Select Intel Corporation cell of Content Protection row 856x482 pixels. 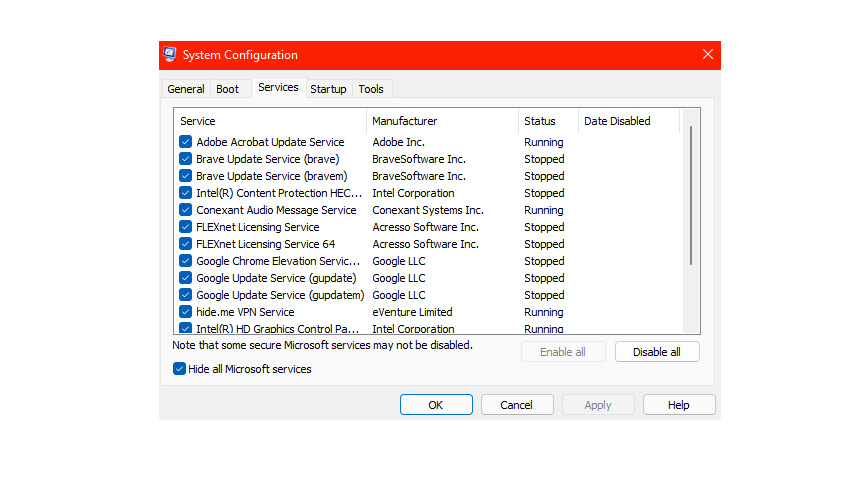point(413,193)
